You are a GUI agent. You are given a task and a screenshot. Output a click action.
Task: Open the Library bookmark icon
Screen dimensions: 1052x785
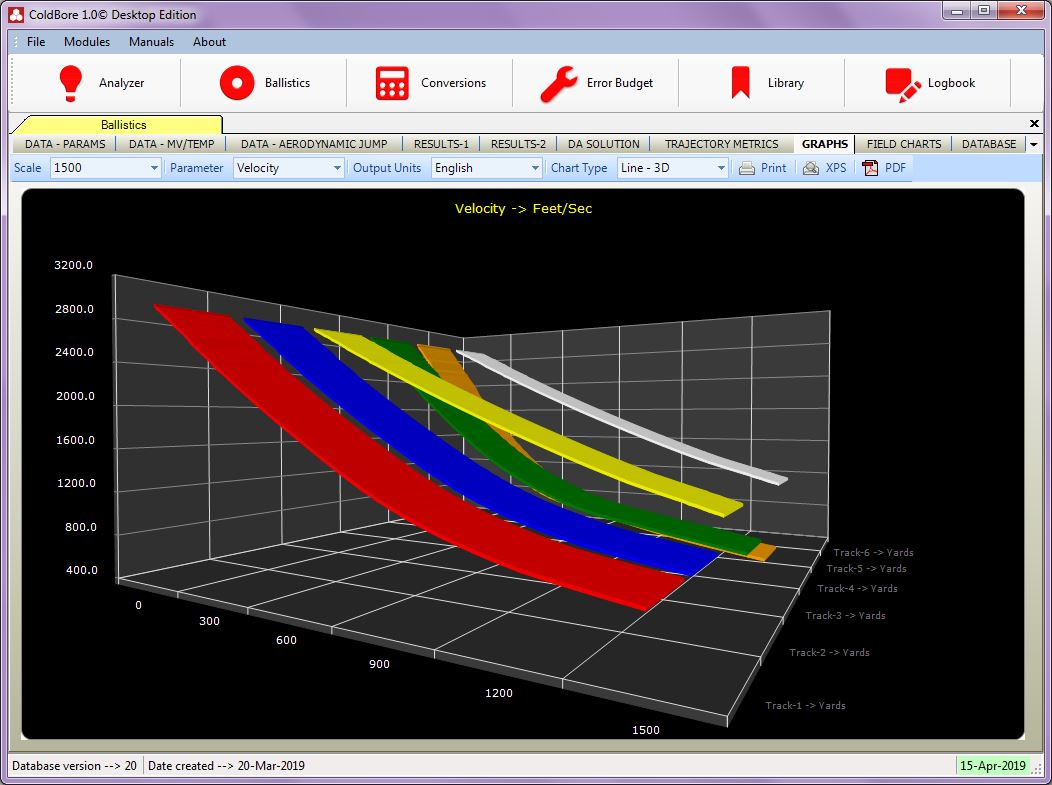pyautogui.click(x=740, y=83)
